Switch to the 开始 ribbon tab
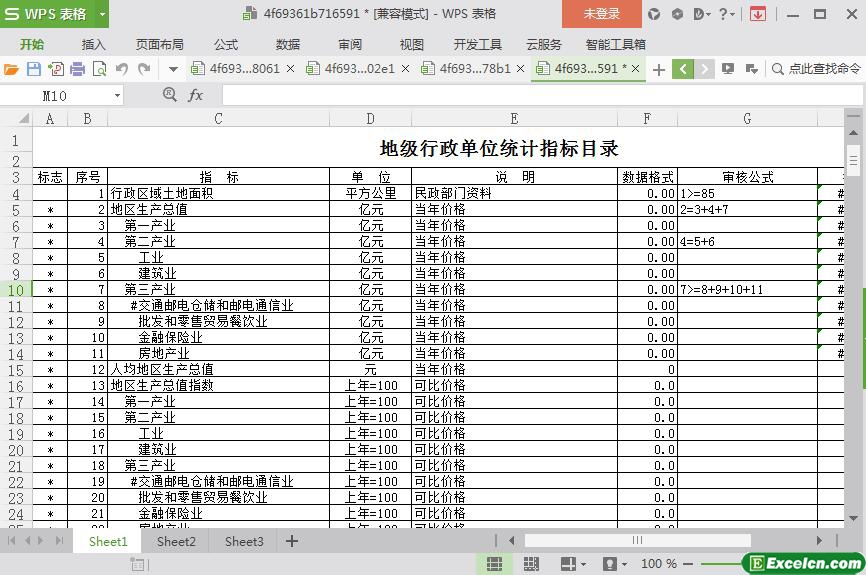The image size is (866, 575). click(x=32, y=45)
